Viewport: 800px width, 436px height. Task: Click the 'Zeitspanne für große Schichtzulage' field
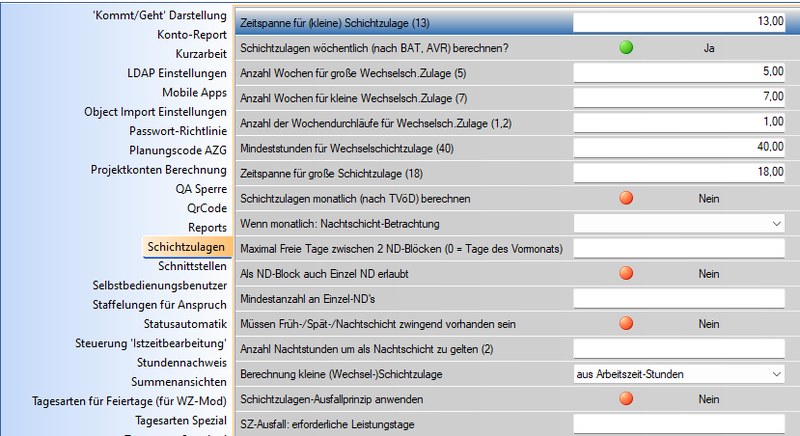(x=680, y=173)
